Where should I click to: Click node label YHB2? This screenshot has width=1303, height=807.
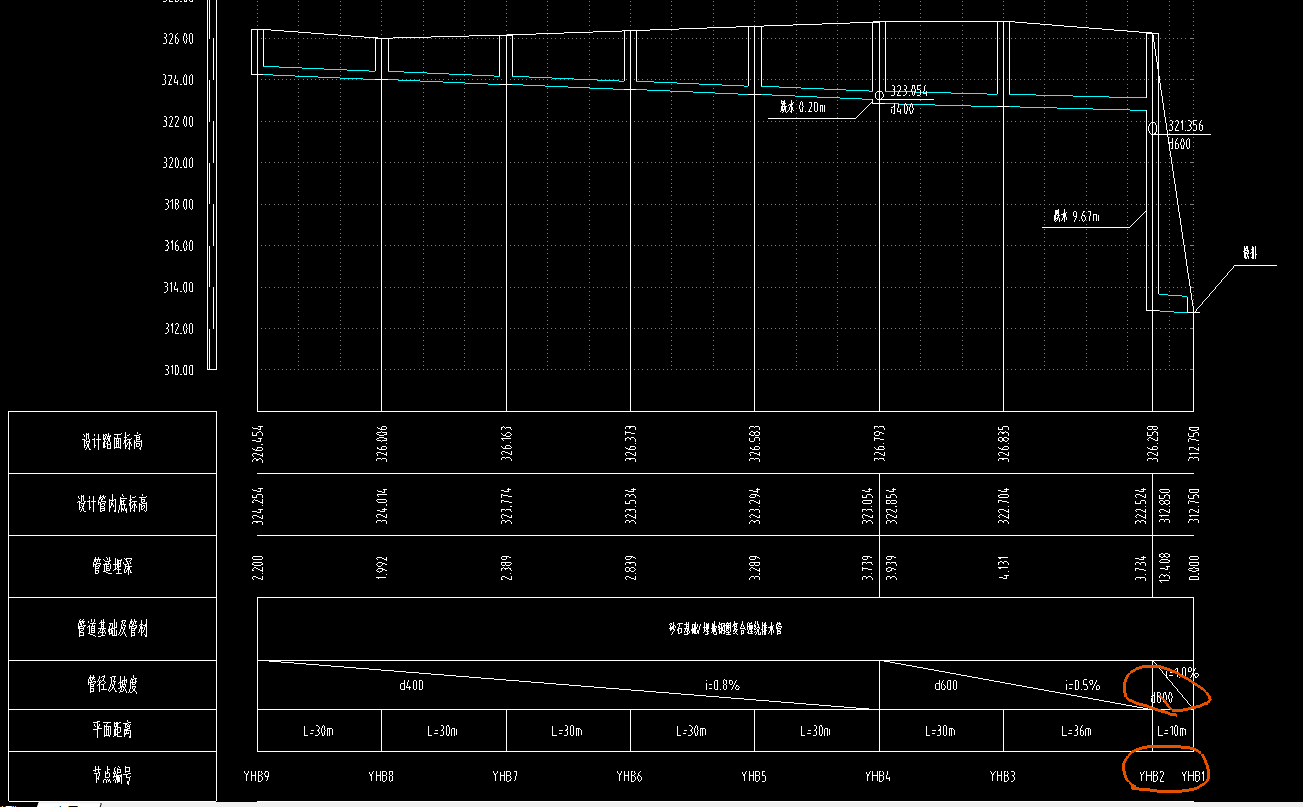1152,776
